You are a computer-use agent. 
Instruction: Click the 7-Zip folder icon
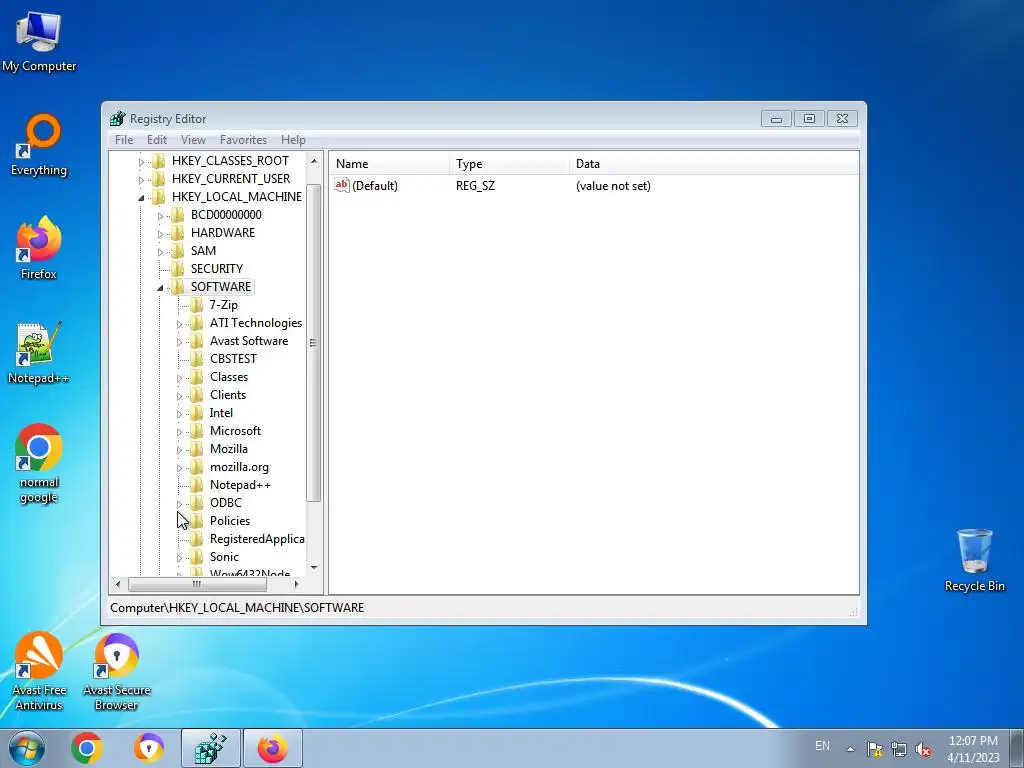pyautogui.click(x=197, y=305)
